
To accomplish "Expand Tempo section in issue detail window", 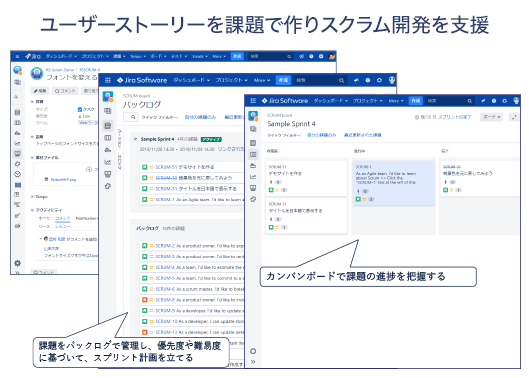I will coord(32,196).
